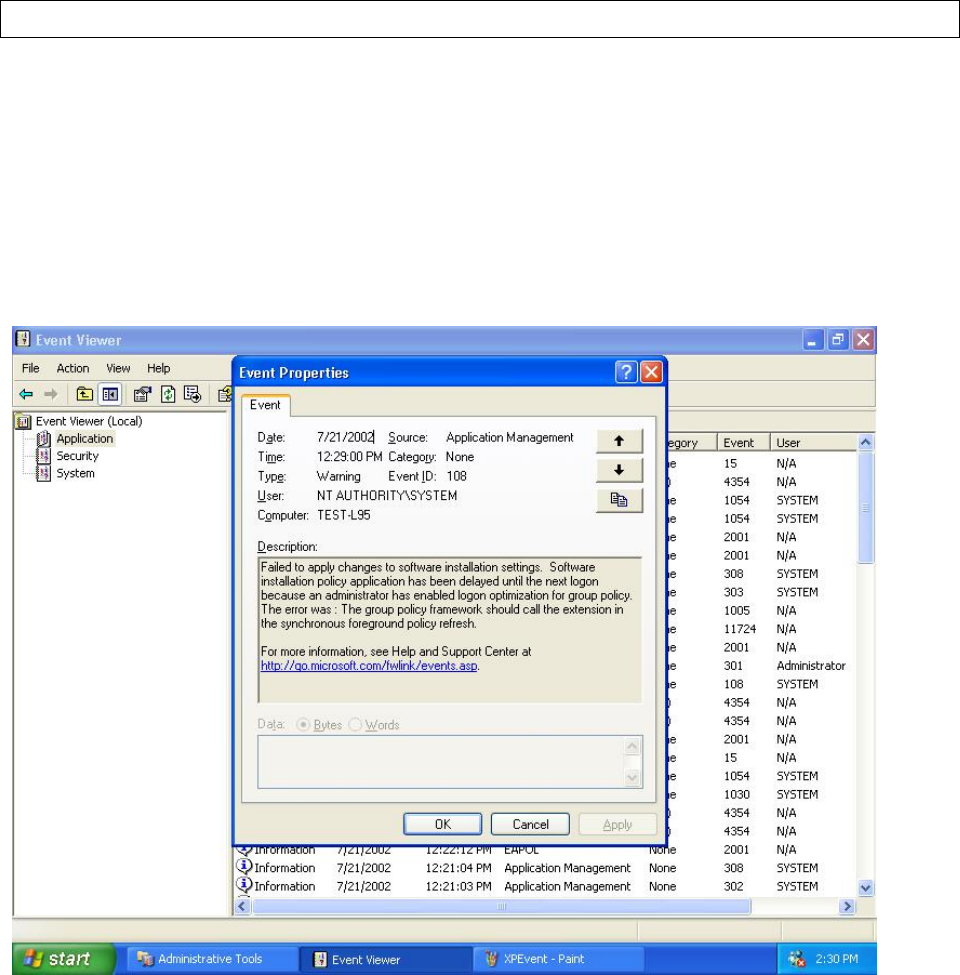Image resolution: width=960 pixels, height=975 pixels.
Task: Click inside the empty Data text box
Action: [441, 762]
